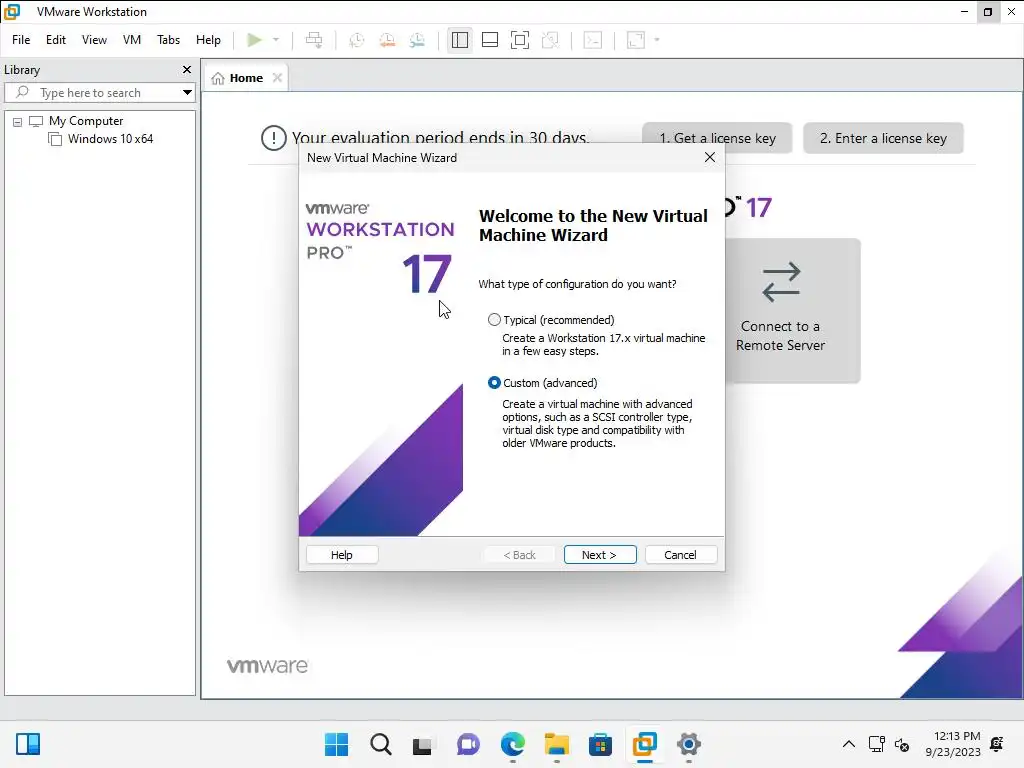Expand the system tray hidden icons chevron
The image size is (1024, 768).
[x=848, y=744]
